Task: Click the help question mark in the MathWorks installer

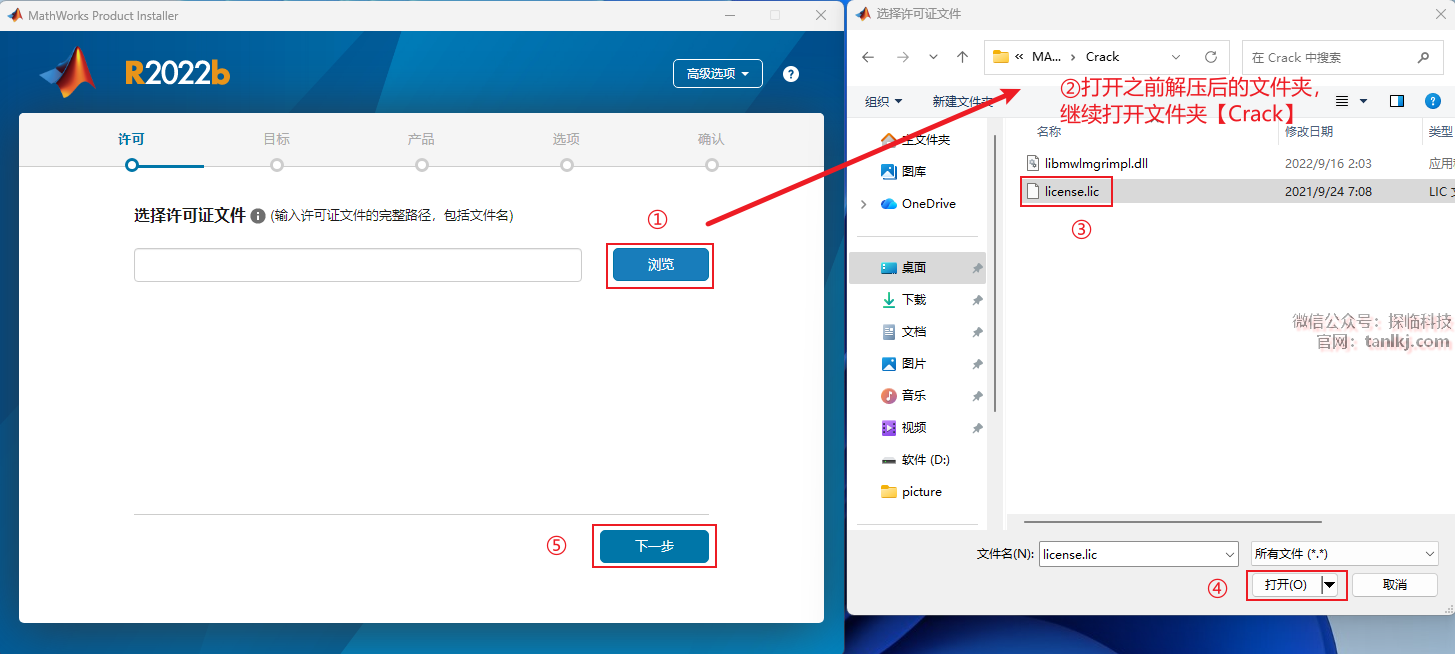Action: (791, 74)
